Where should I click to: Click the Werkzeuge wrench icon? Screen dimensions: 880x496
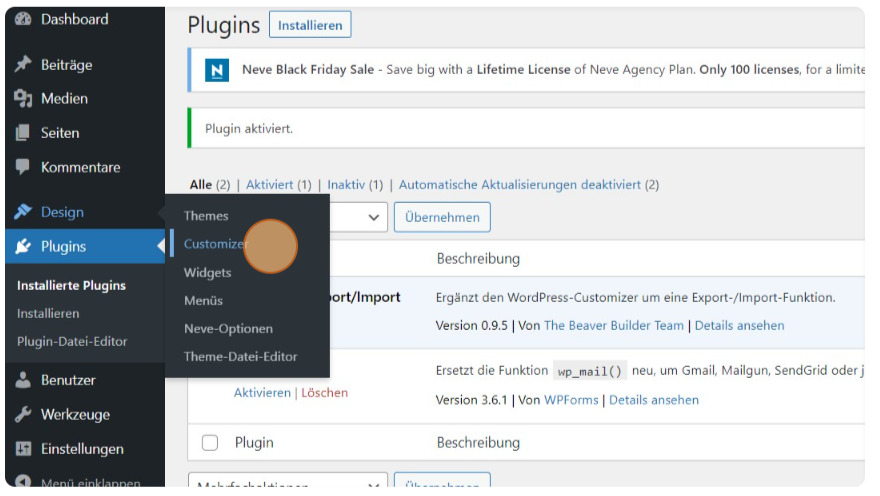click(x=23, y=415)
